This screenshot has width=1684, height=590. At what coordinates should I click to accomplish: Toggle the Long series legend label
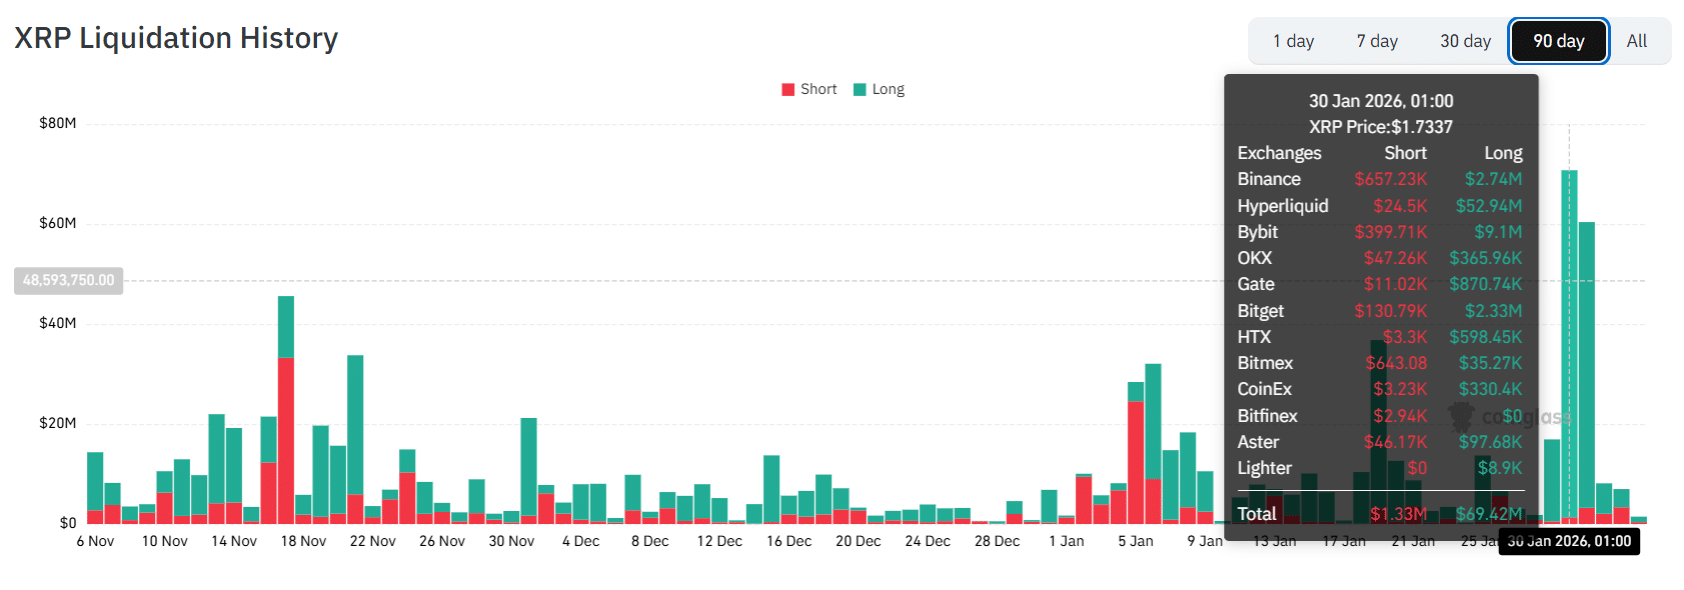[x=888, y=89]
